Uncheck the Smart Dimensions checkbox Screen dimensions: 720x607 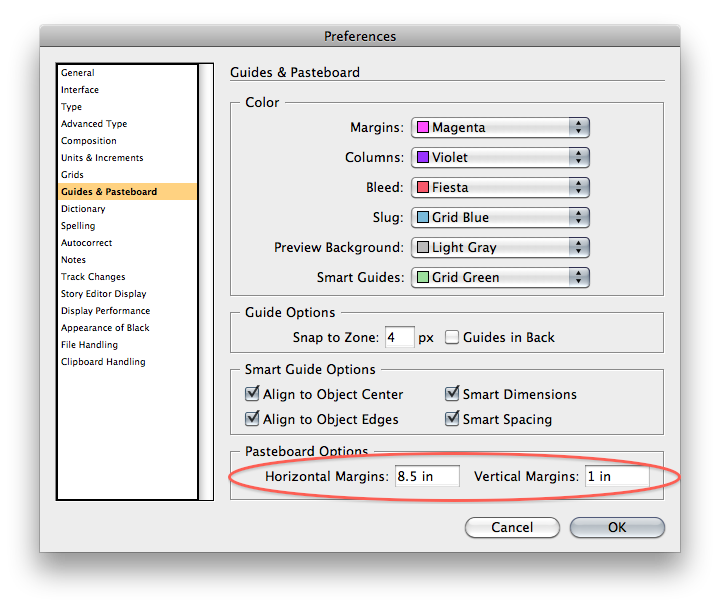point(452,393)
